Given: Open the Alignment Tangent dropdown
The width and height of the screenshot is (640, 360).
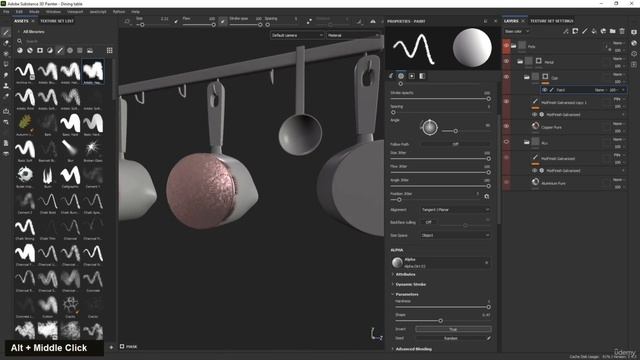Looking at the screenshot, I should 456,210.
